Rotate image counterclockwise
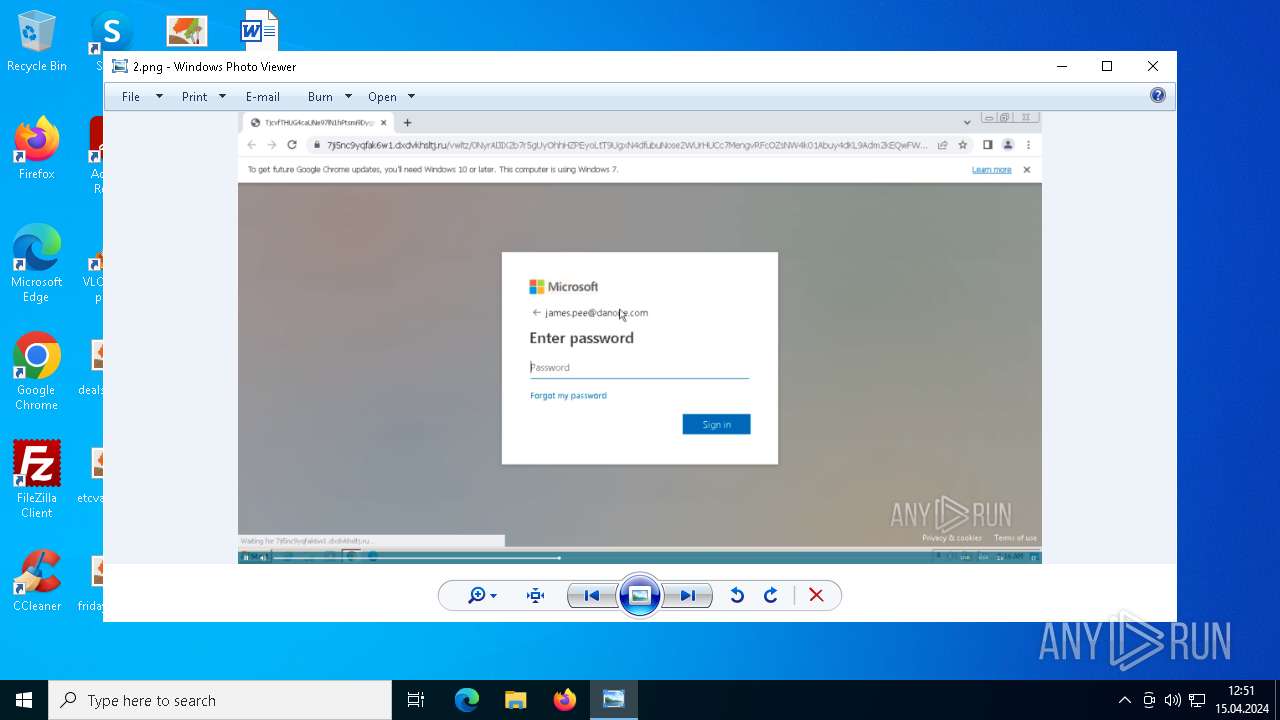Screen dimensions: 1280x720 (x=737, y=596)
